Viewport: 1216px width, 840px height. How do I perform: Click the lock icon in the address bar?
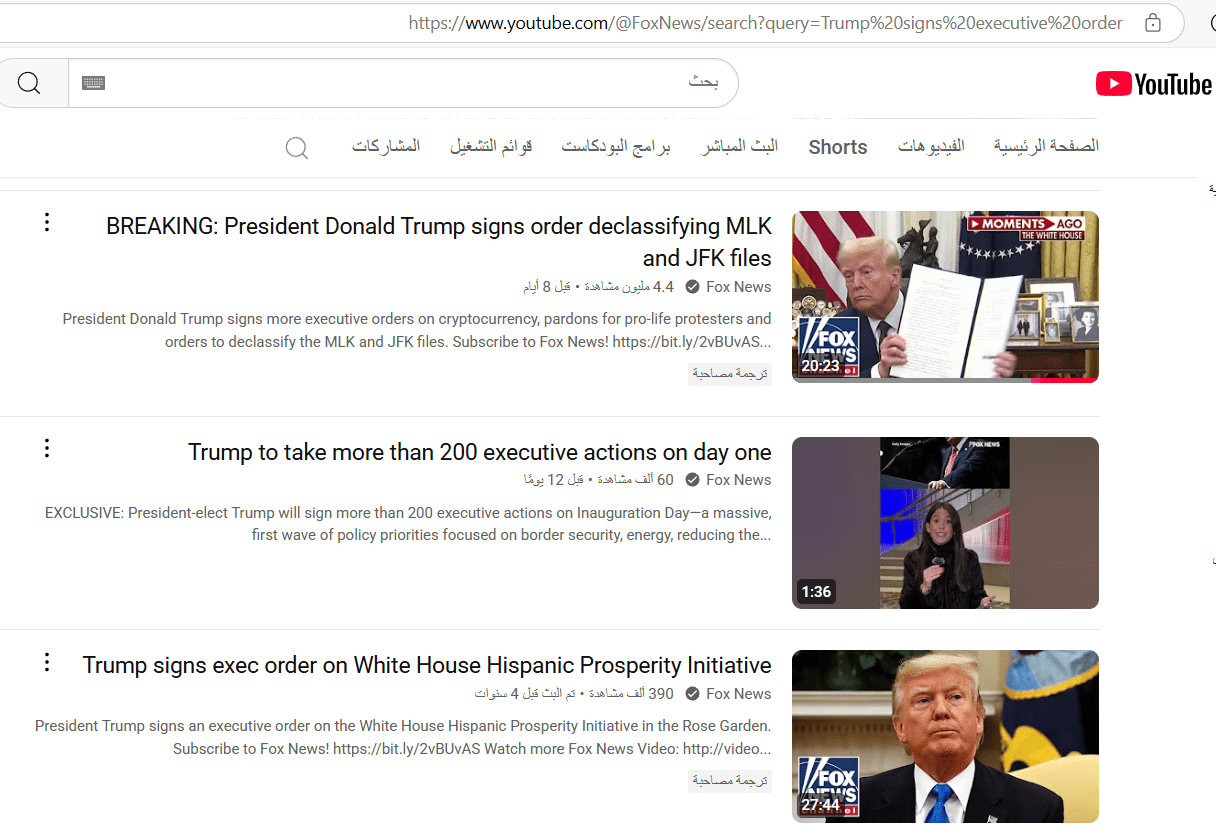tap(1153, 23)
